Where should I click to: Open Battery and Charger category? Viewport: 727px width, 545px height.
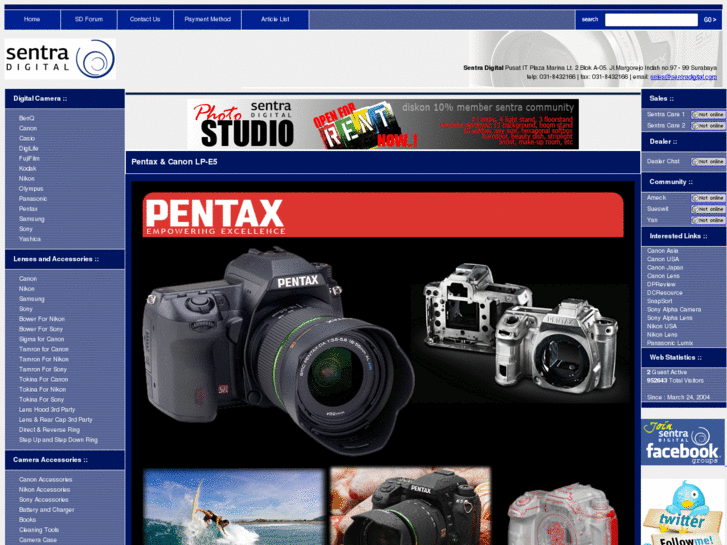(x=46, y=510)
